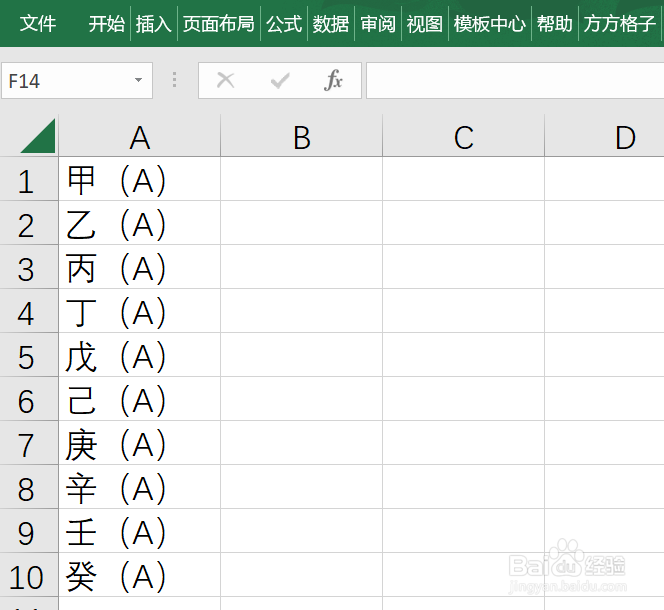
Task: Click inside the formula bar input
Action: [x=515, y=80]
